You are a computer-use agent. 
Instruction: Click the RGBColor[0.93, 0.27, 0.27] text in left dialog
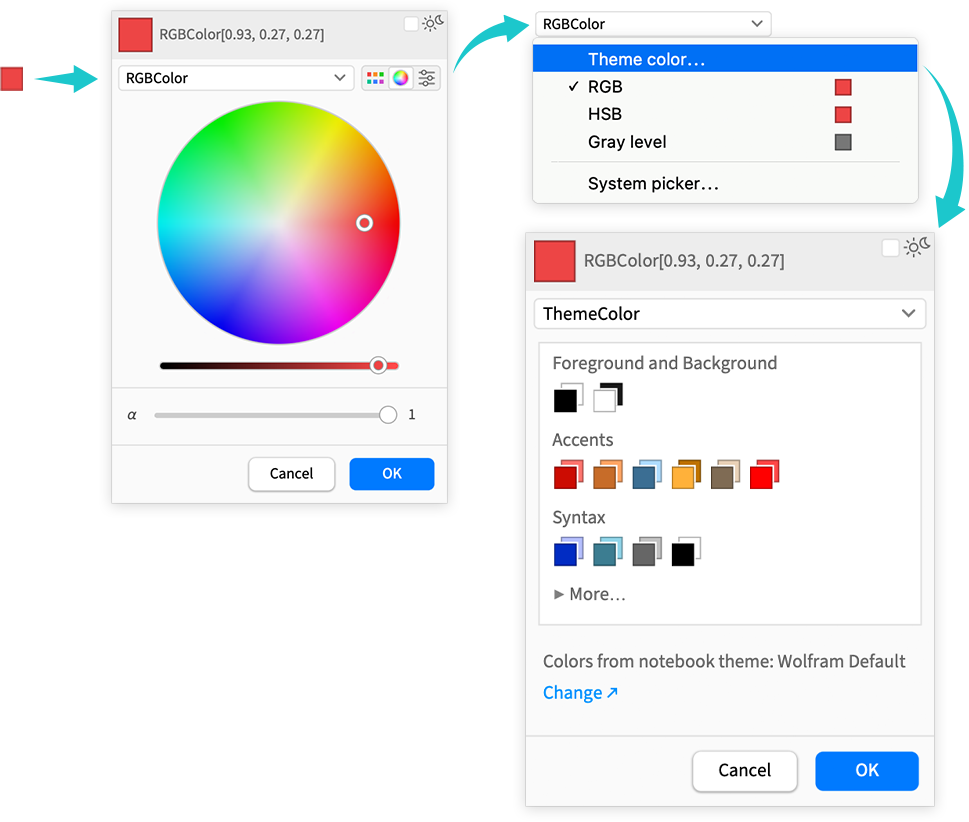coord(242,35)
